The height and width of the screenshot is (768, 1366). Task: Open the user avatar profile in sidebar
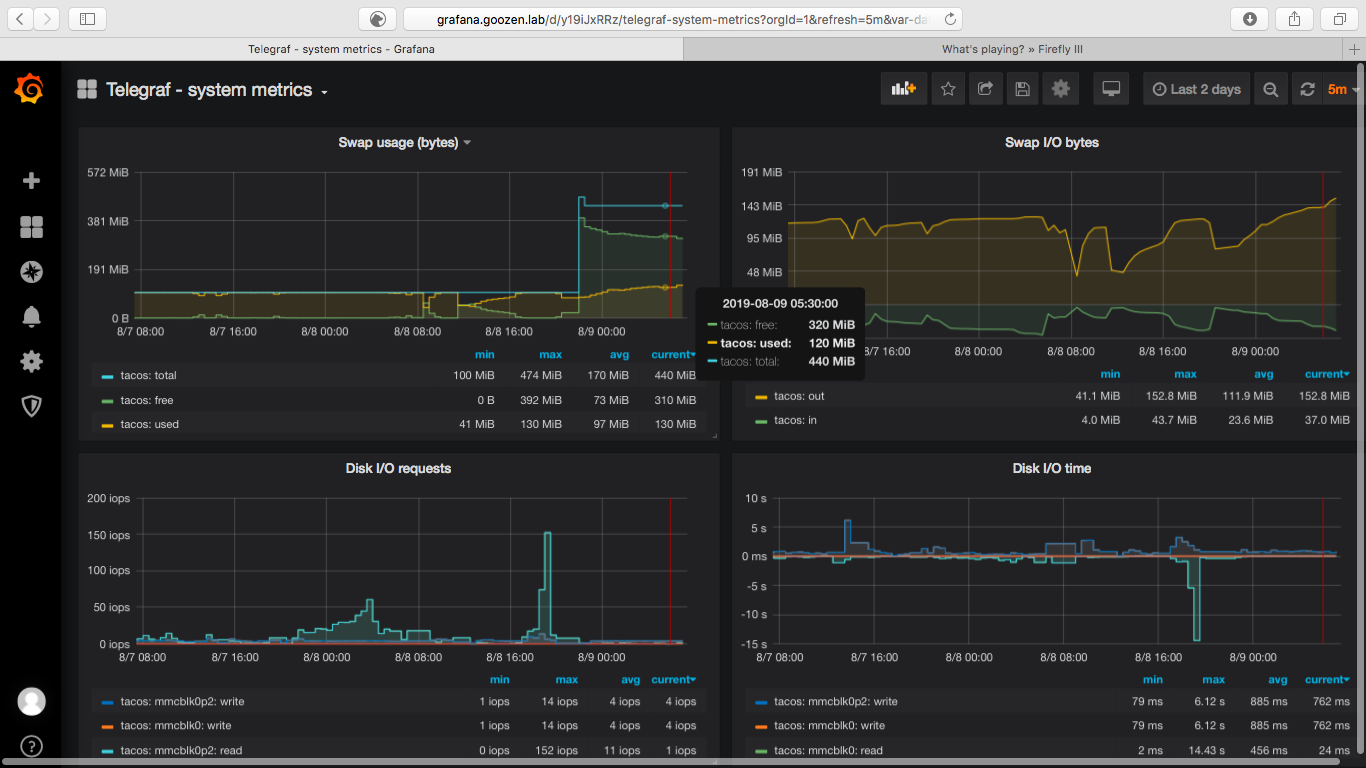point(31,701)
